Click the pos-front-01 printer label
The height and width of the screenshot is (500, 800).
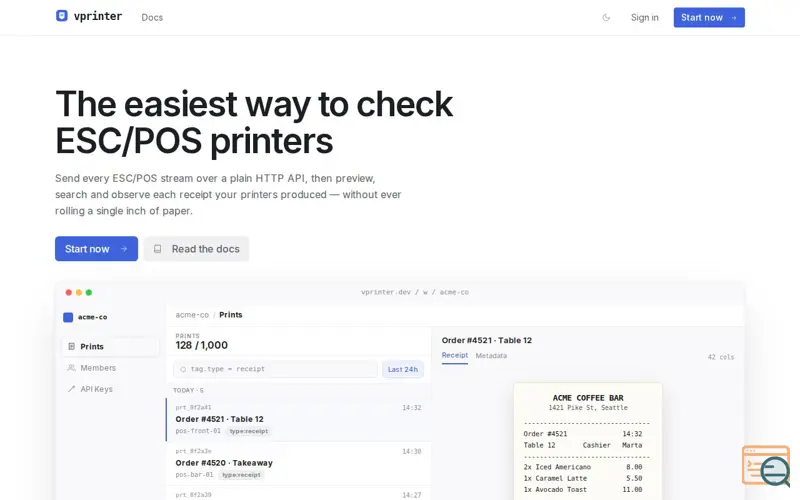(x=198, y=431)
